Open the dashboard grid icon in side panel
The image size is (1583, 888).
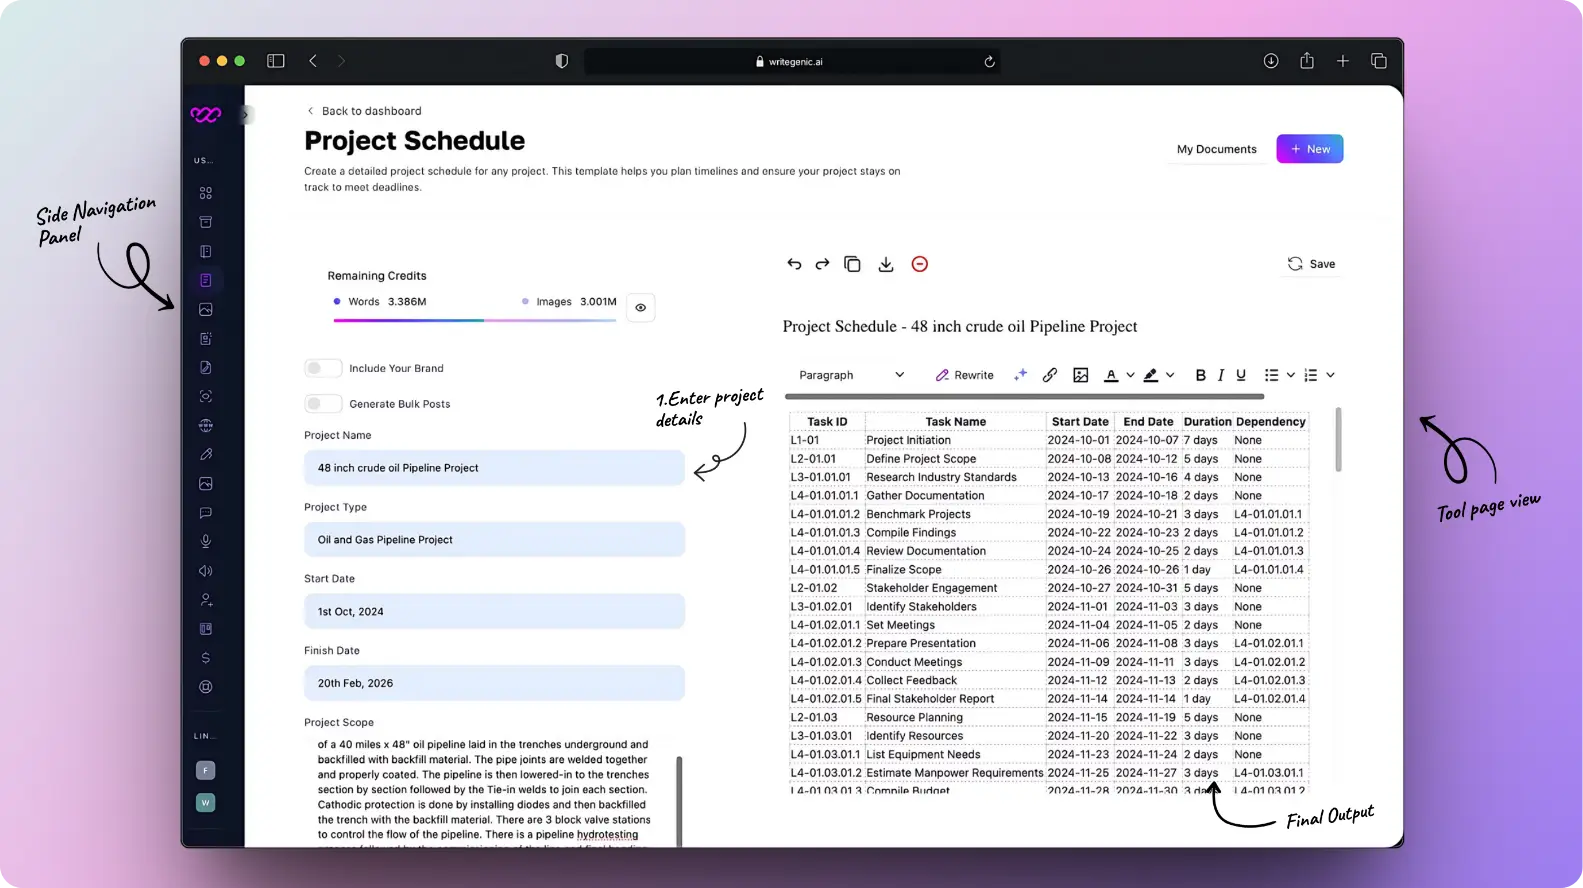206,193
